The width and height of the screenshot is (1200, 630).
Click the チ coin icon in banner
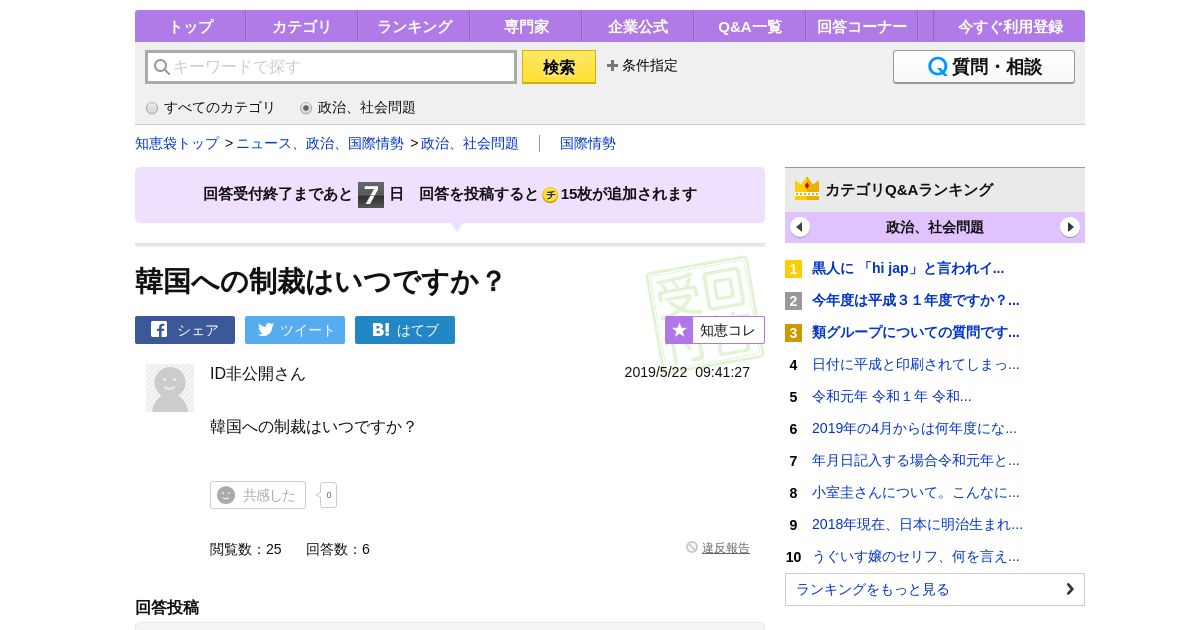550,195
